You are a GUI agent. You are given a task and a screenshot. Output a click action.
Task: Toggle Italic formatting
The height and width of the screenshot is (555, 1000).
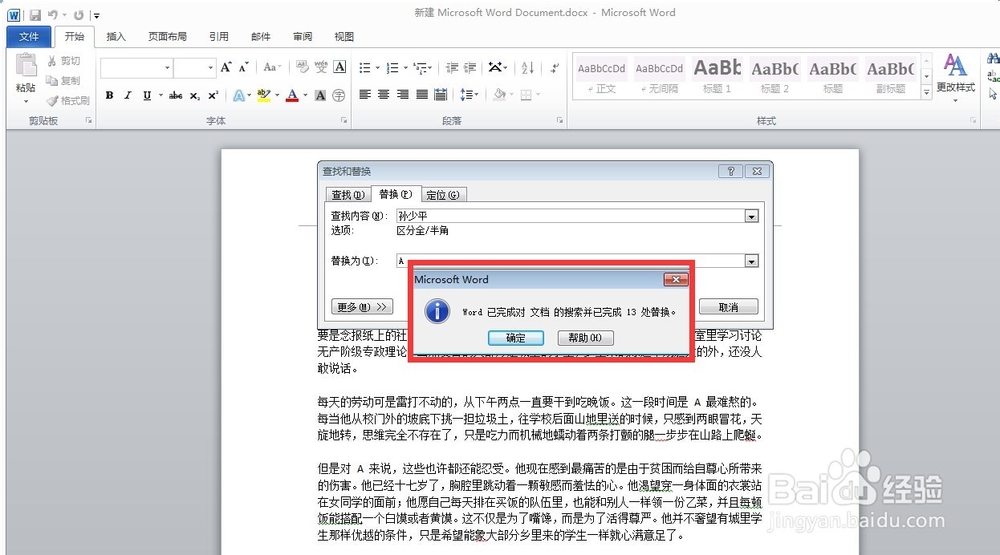click(x=128, y=95)
